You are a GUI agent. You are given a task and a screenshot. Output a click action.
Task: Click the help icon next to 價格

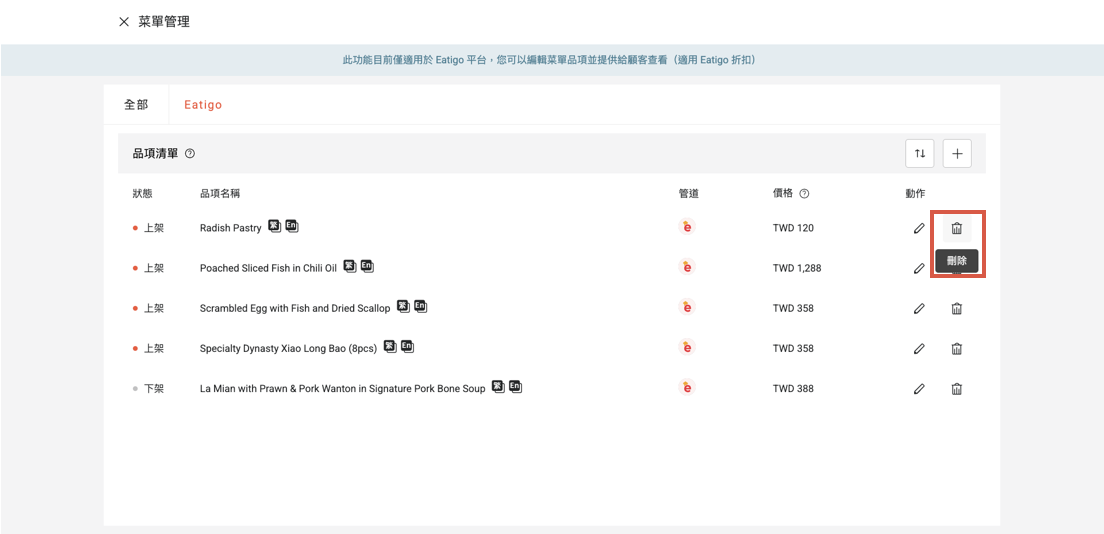[804, 194]
